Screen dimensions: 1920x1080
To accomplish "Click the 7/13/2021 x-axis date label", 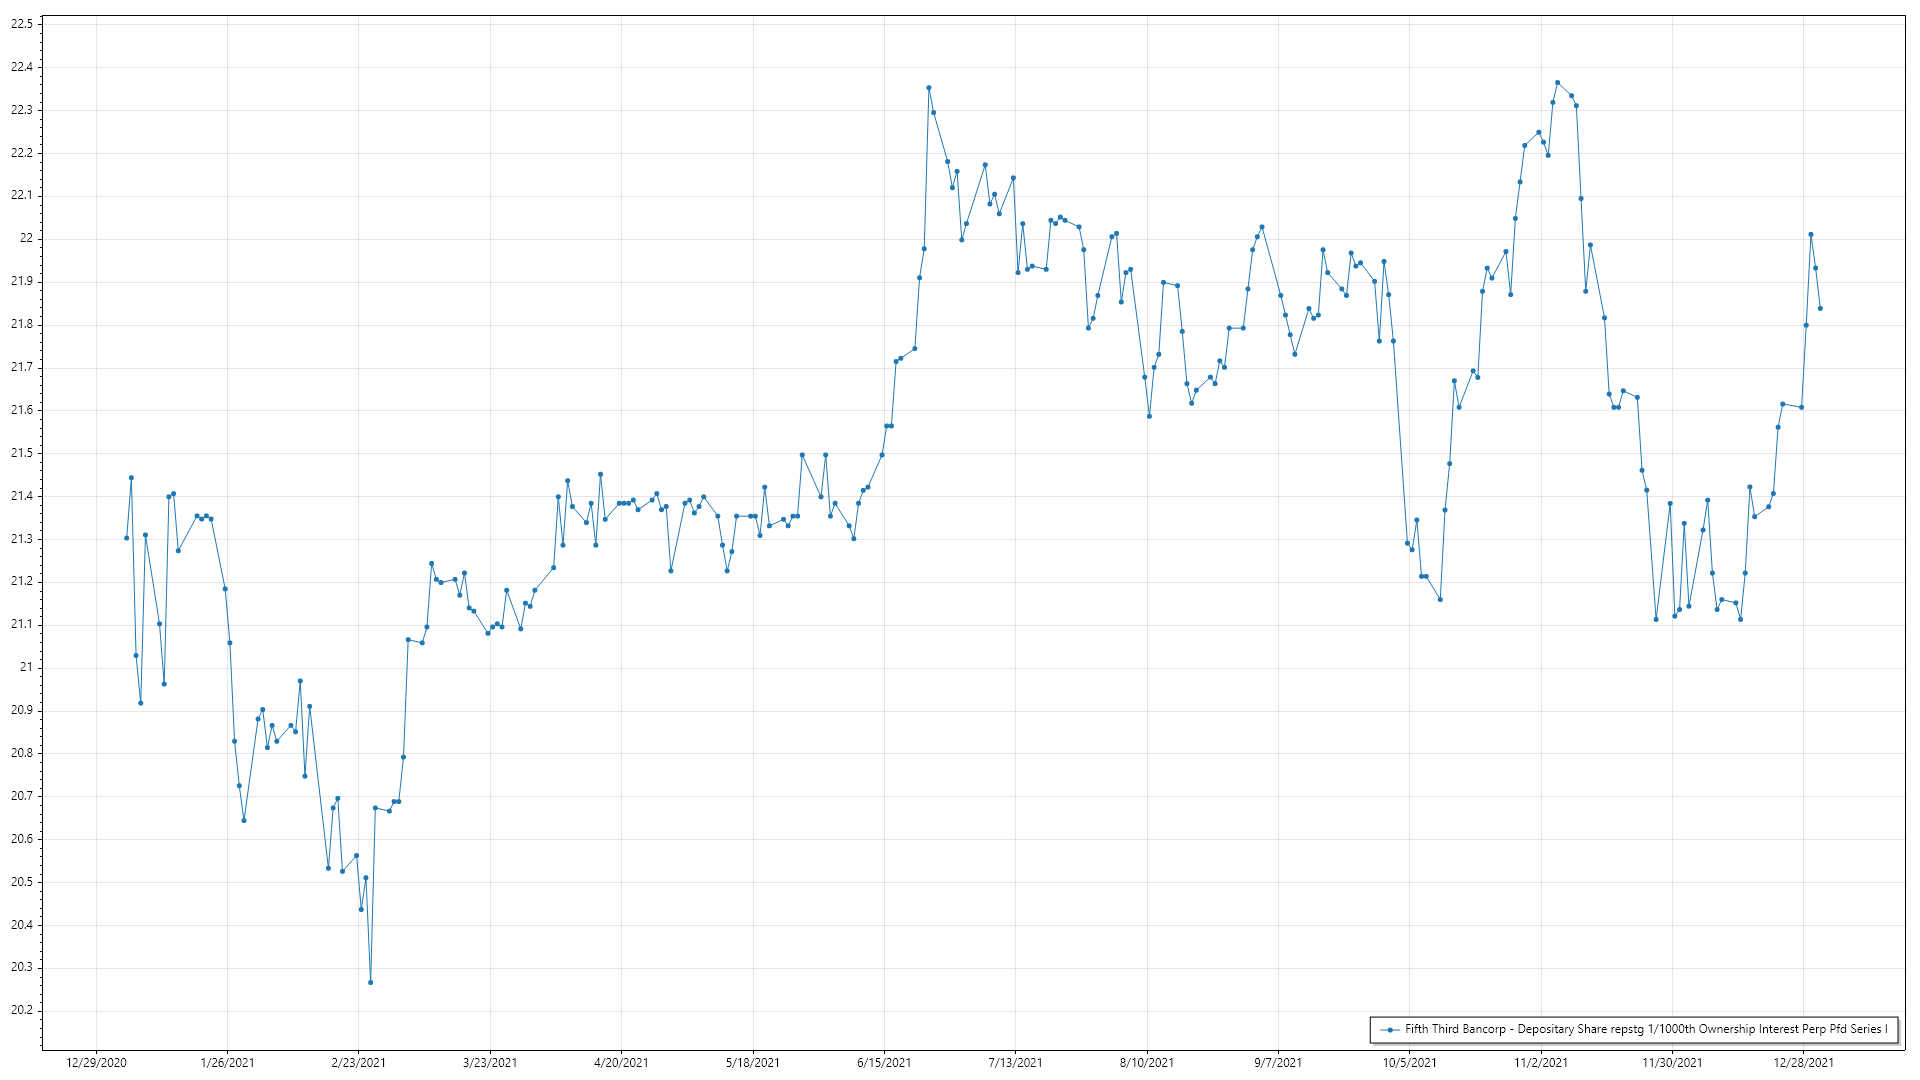I will click(1015, 1063).
